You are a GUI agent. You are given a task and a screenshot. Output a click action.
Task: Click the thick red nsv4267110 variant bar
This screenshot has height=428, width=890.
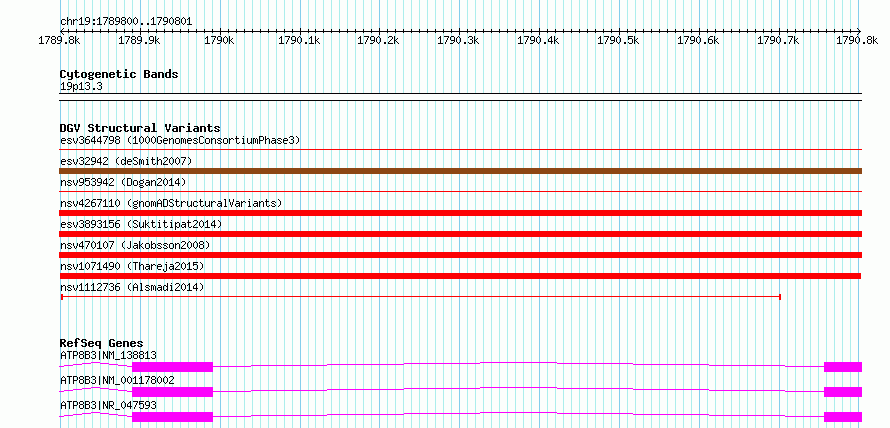click(461, 213)
